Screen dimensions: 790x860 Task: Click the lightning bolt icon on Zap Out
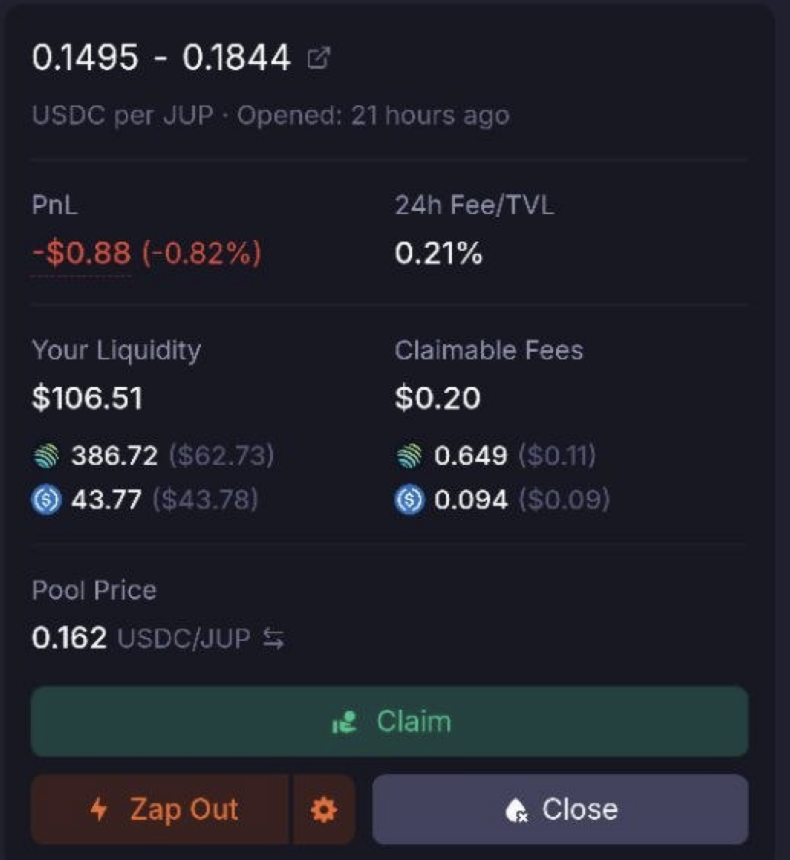(98, 809)
